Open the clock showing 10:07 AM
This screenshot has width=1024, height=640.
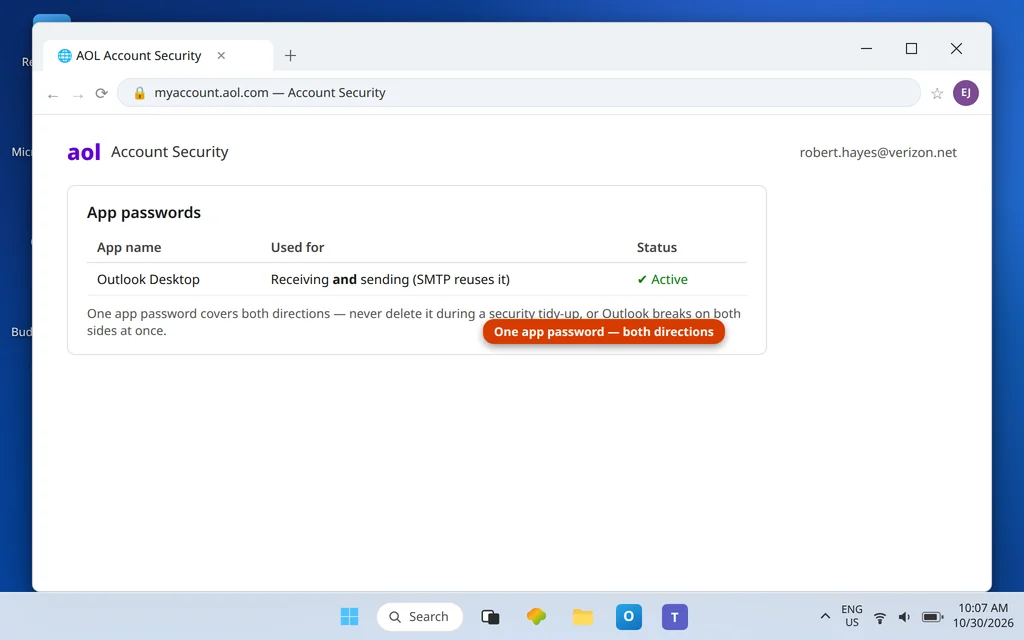coord(983,616)
